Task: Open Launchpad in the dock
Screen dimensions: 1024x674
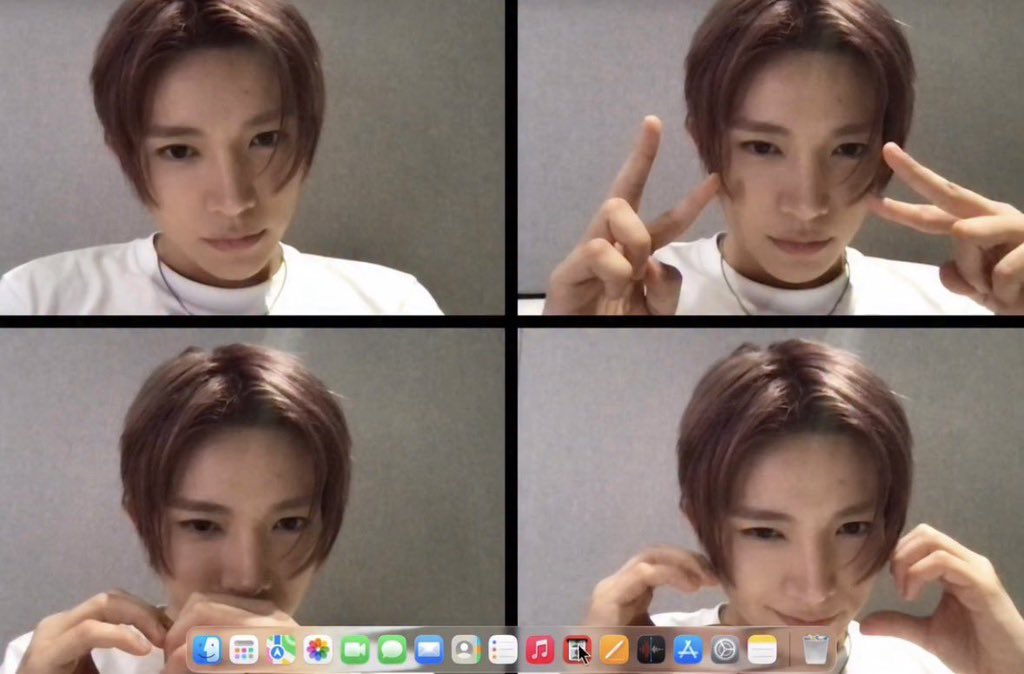Action: pyautogui.click(x=244, y=650)
